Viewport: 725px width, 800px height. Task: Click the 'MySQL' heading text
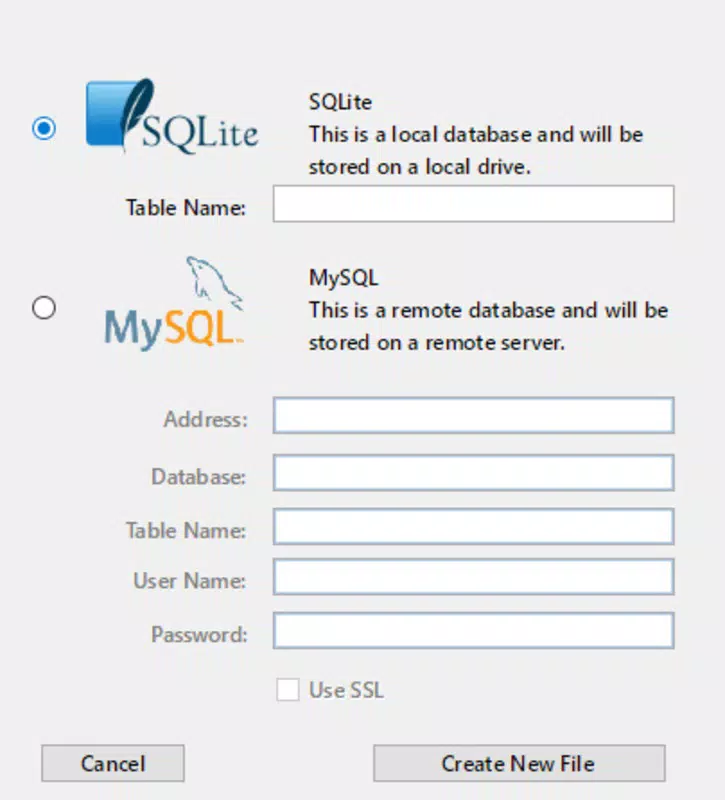coord(343,278)
